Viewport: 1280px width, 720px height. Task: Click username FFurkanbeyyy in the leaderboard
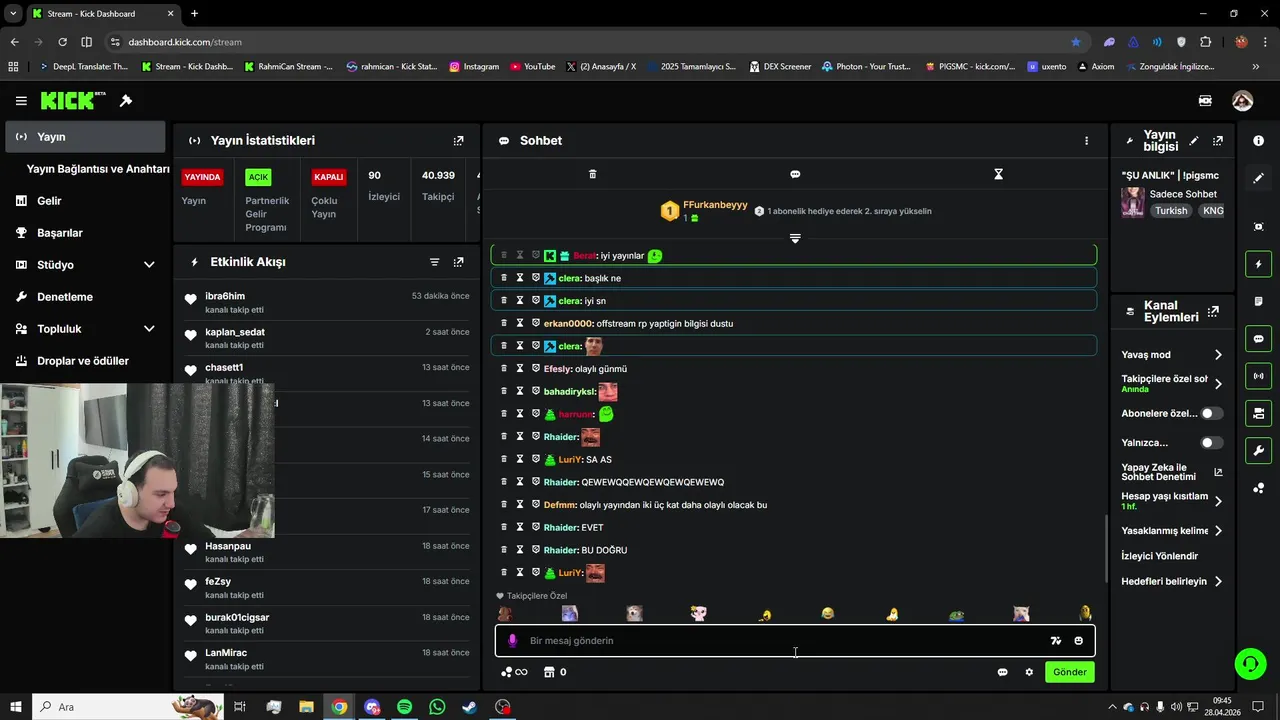pyautogui.click(x=715, y=205)
